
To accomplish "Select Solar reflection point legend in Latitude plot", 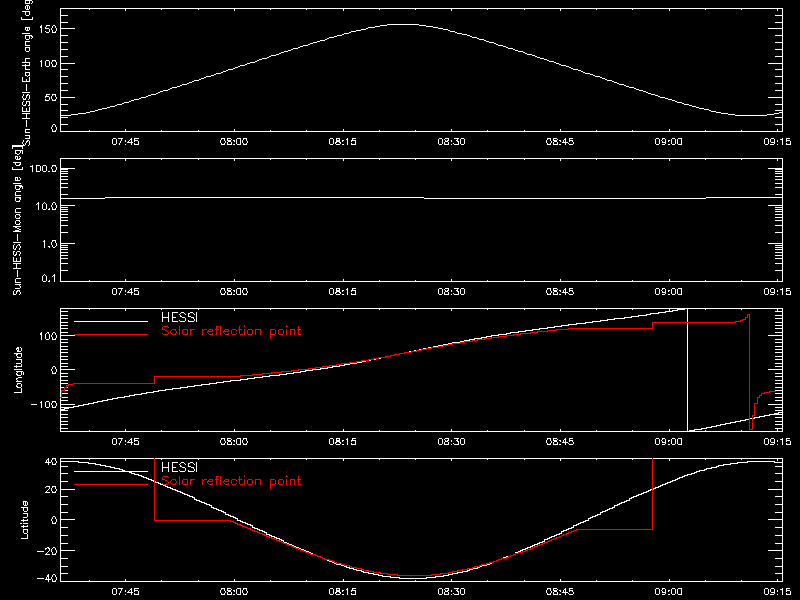I will tap(231, 481).
